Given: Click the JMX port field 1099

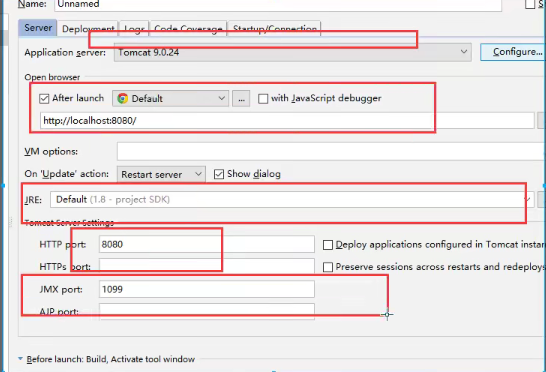Looking at the screenshot, I should pos(207,289).
